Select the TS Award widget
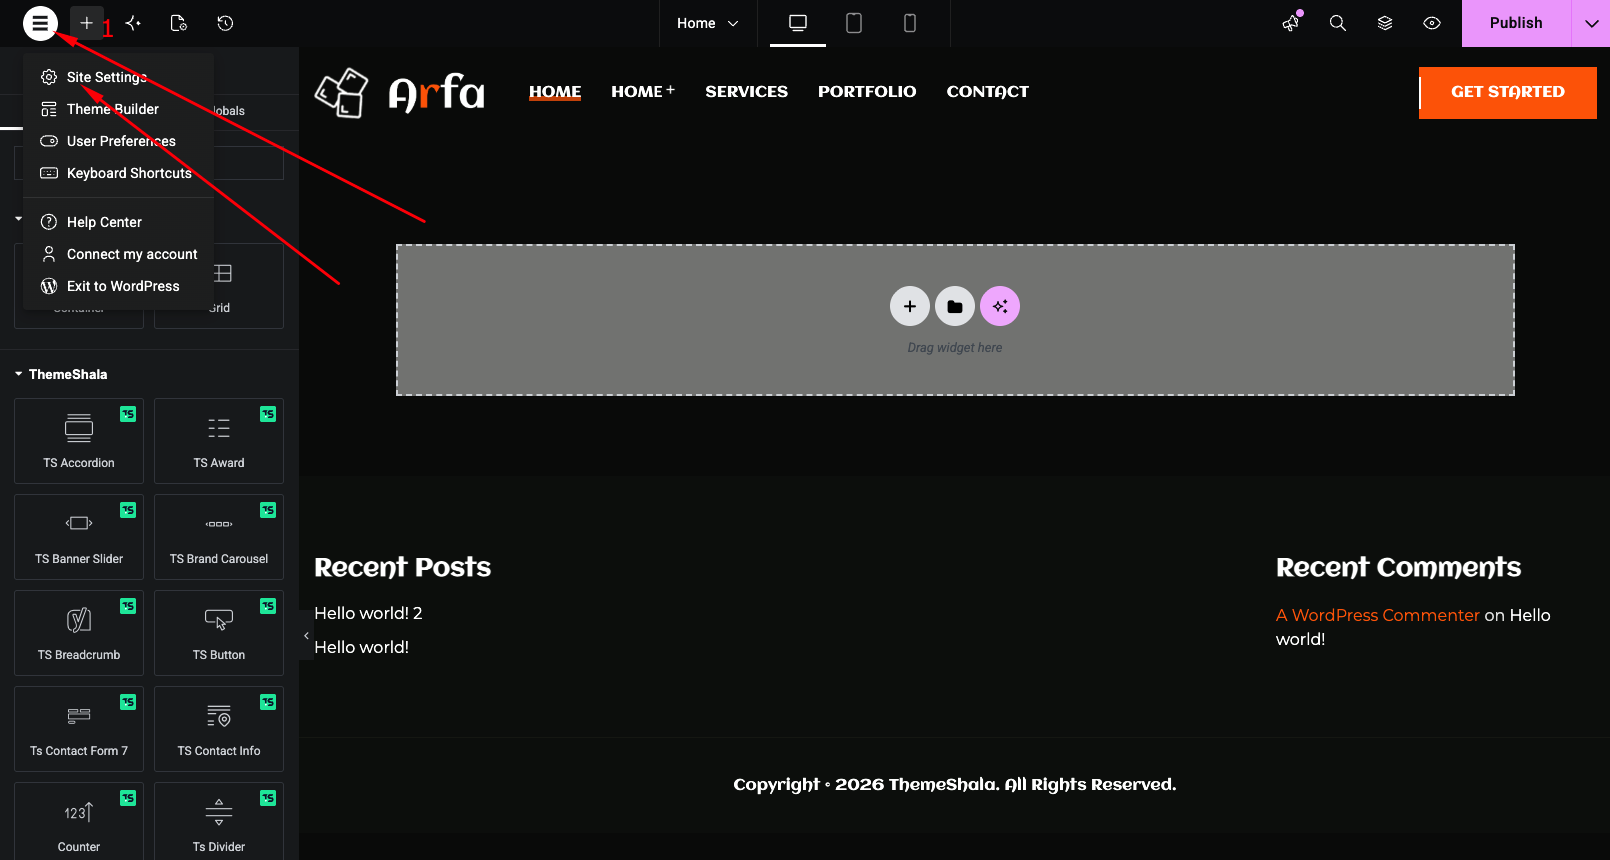This screenshot has width=1610, height=860. click(219, 441)
